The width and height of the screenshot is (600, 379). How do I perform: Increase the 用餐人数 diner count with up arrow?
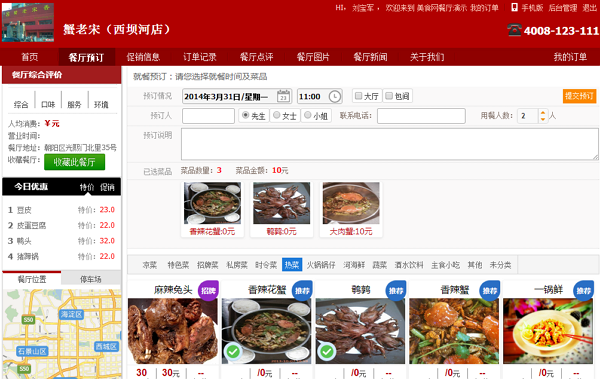tap(543, 113)
